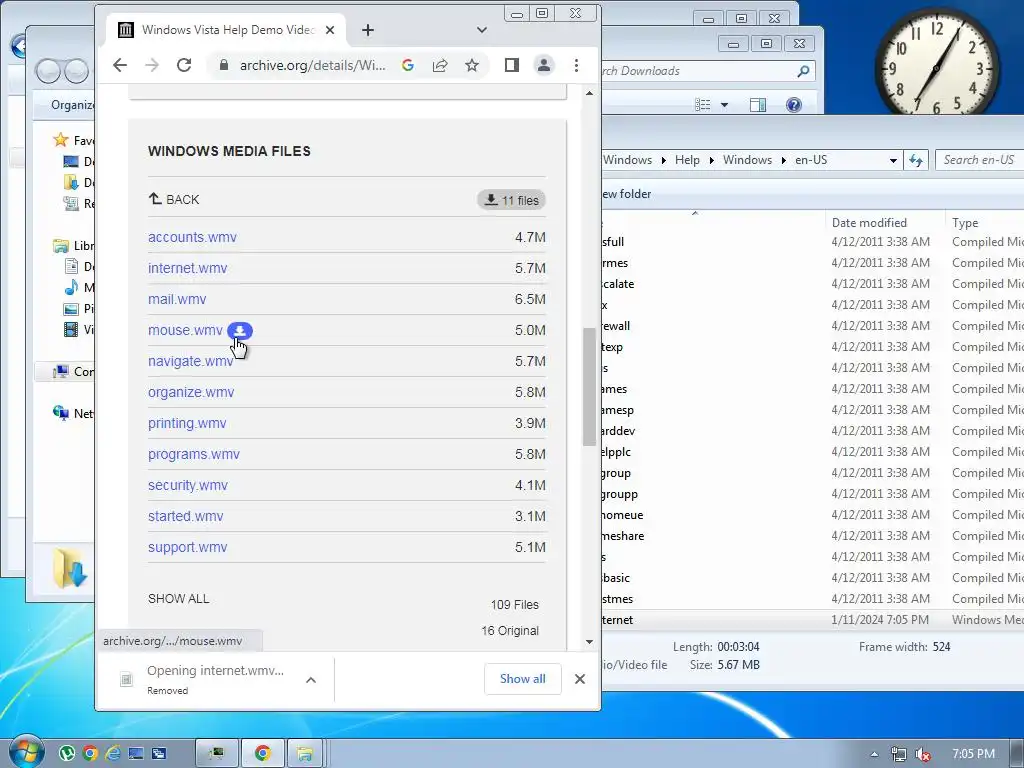Open accounts.wmv link
The height and width of the screenshot is (768, 1024).
[x=192, y=237]
